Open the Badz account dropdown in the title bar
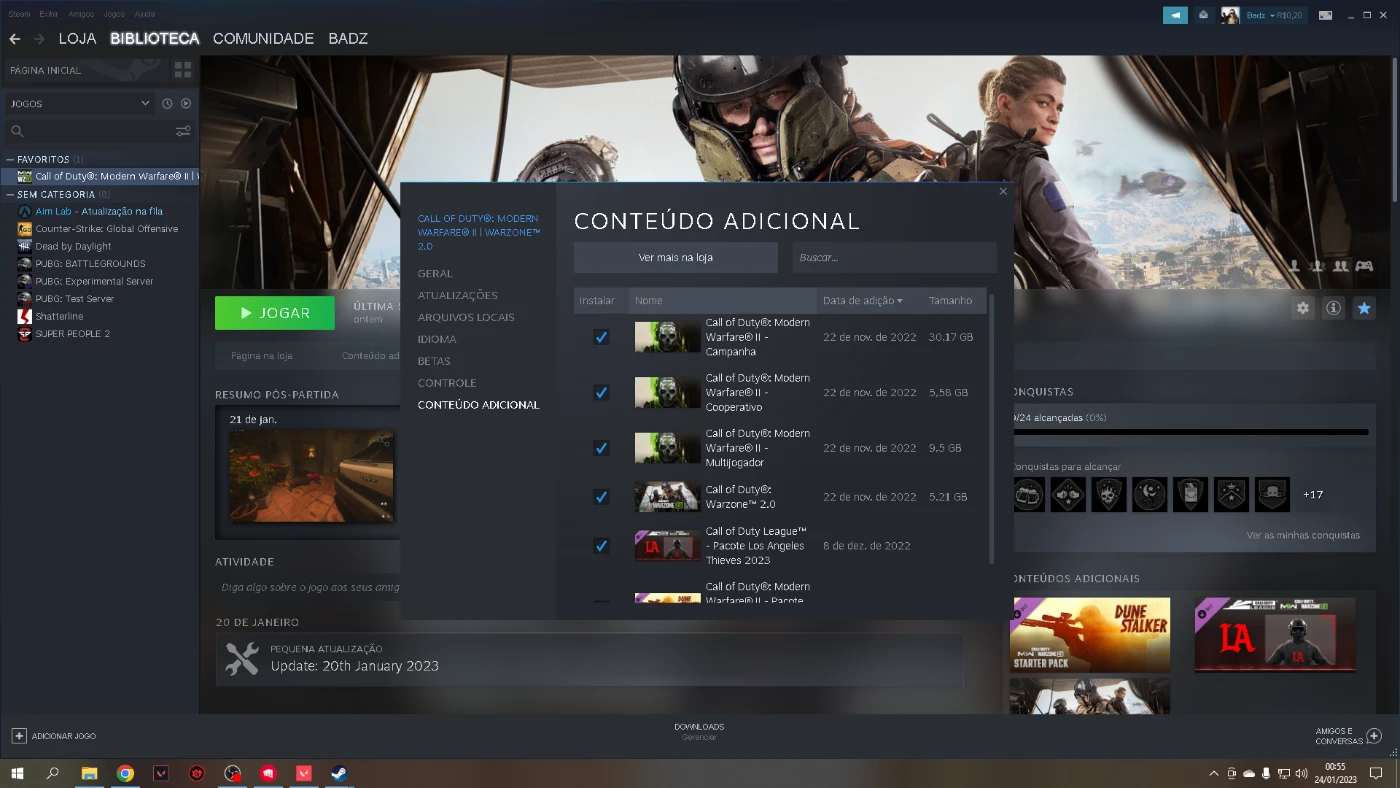The height and width of the screenshot is (788, 1400). click(x=1272, y=15)
